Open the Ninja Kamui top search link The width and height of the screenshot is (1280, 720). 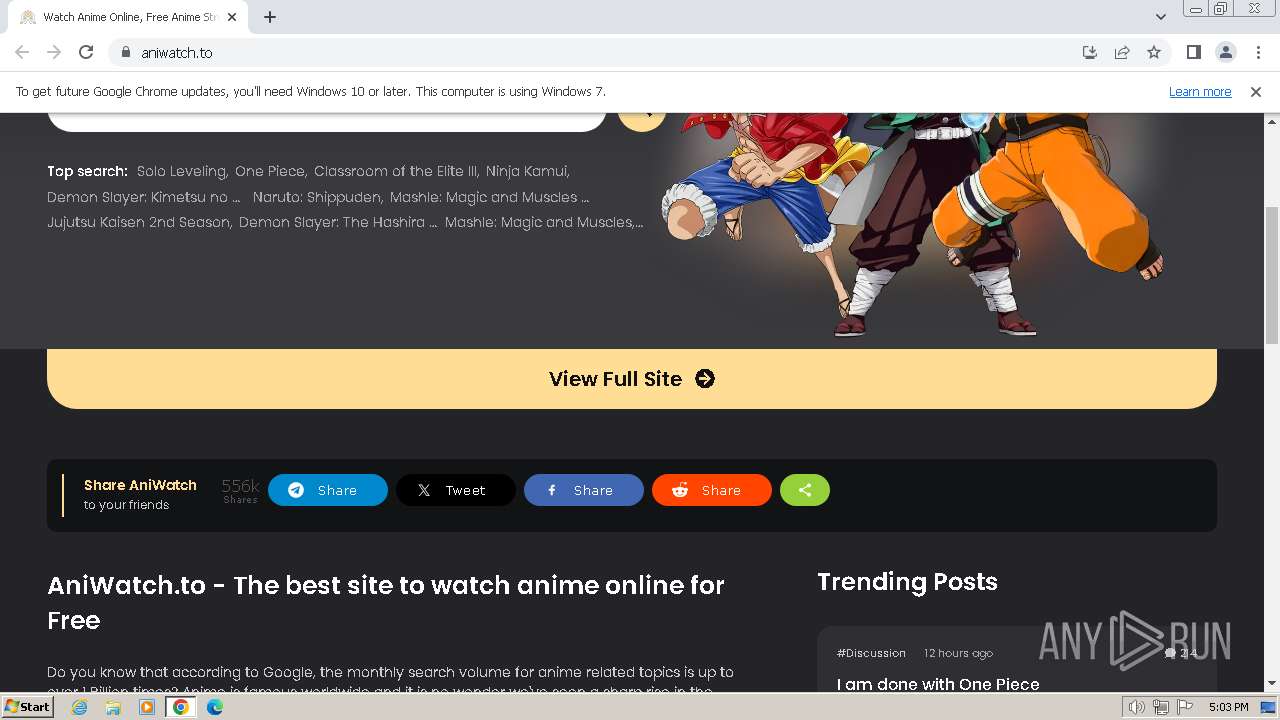coord(527,171)
